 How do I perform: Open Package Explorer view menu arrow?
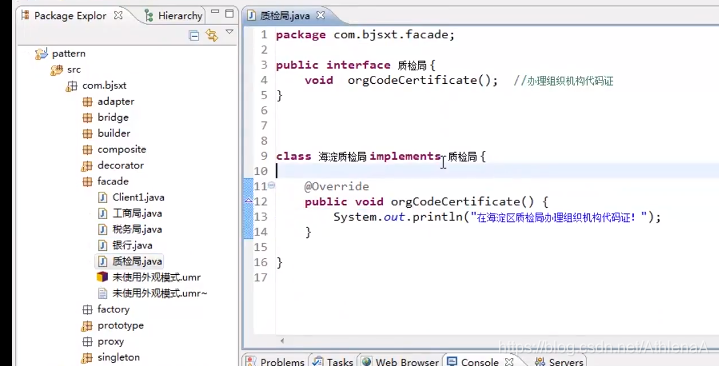pos(229,32)
